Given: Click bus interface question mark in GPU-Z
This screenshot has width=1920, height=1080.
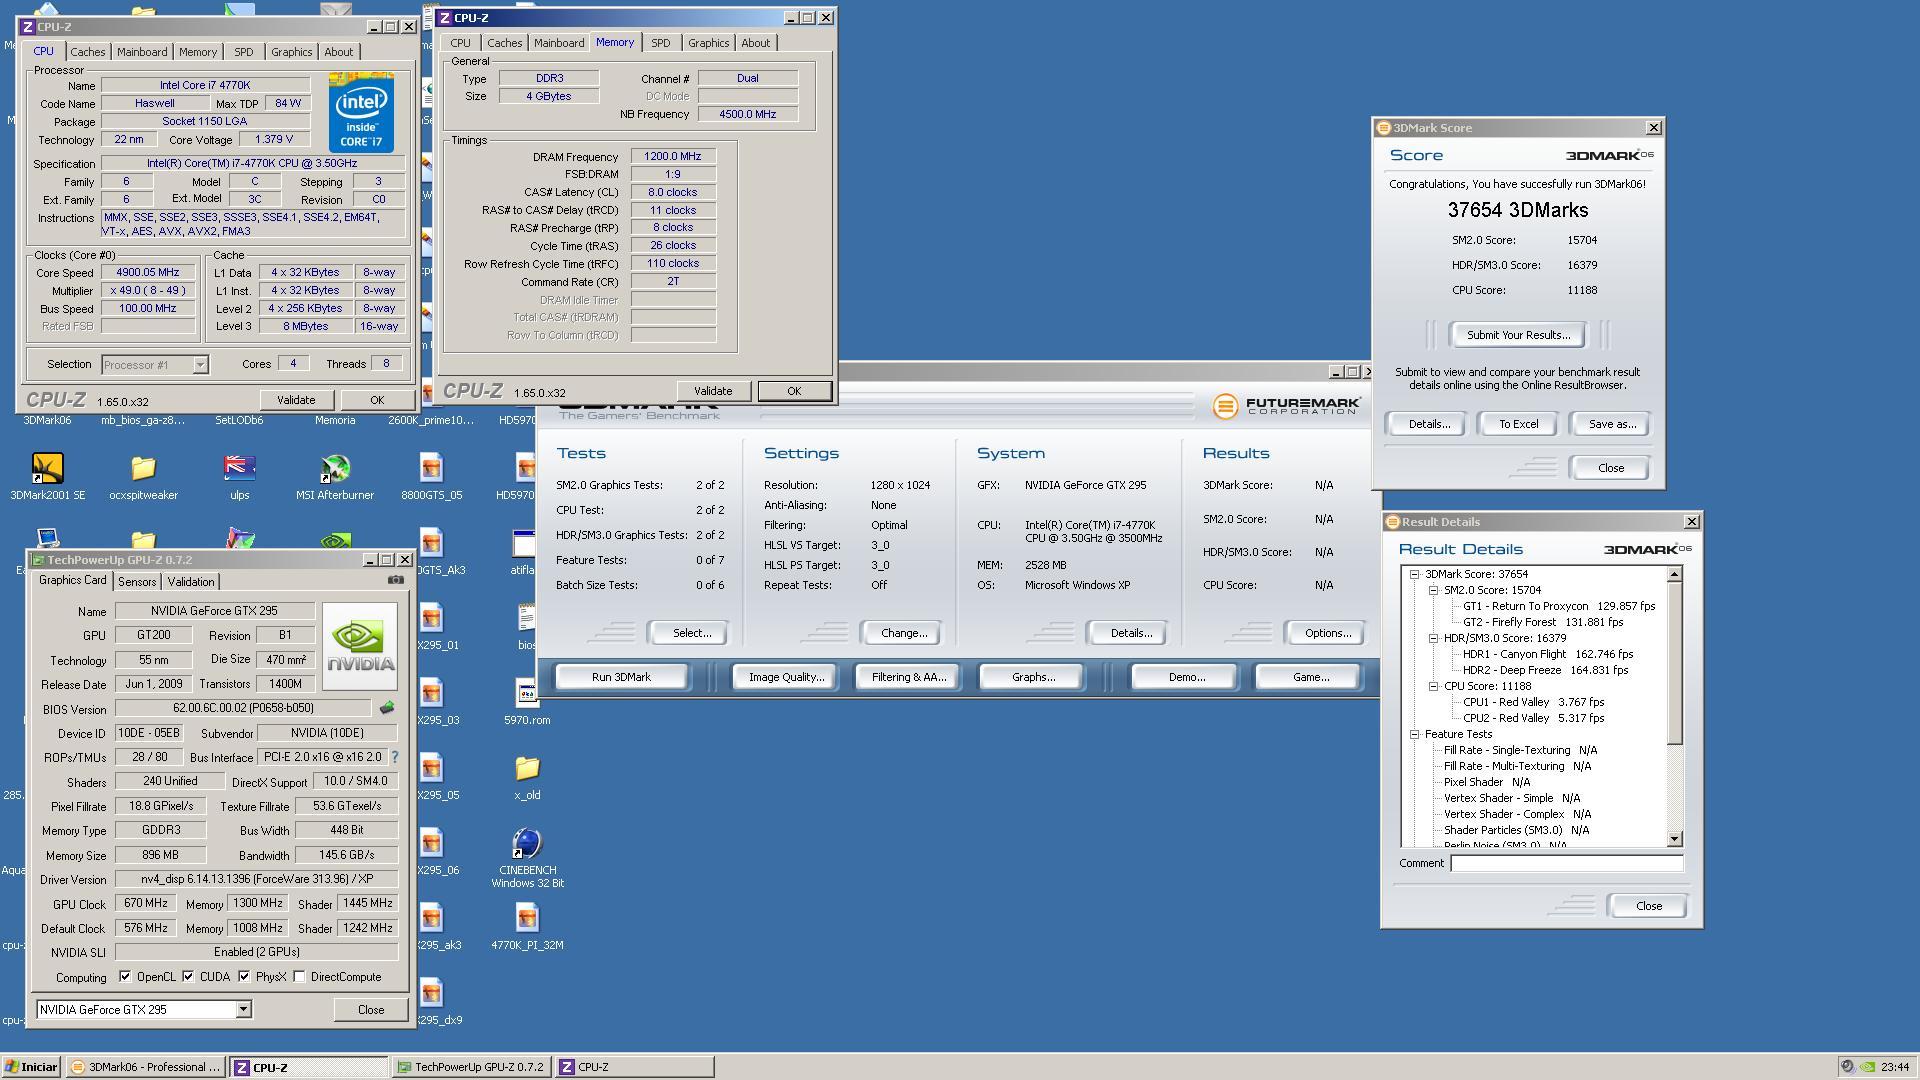Looking at the screenshot, I should [x=394, y=757].
